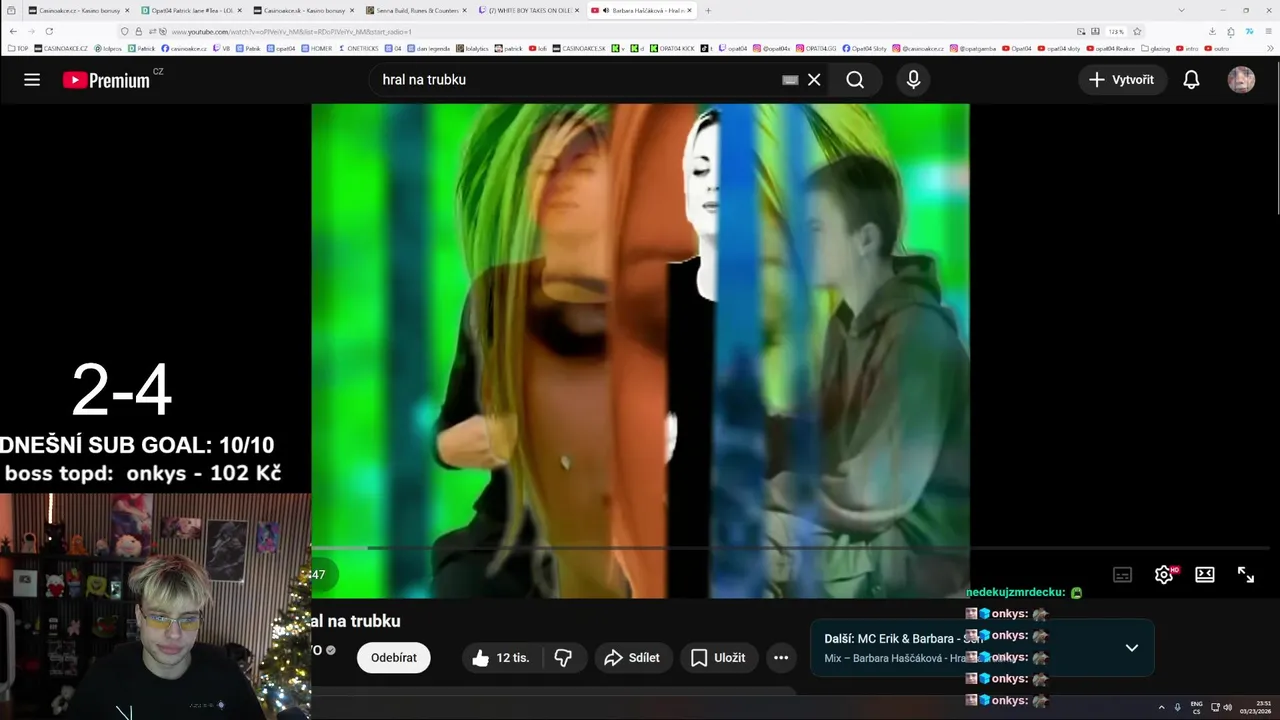Dislike the video
The width and height of the screenshot is (1280, 720).
pyautogui.click(x=563, y=658)
